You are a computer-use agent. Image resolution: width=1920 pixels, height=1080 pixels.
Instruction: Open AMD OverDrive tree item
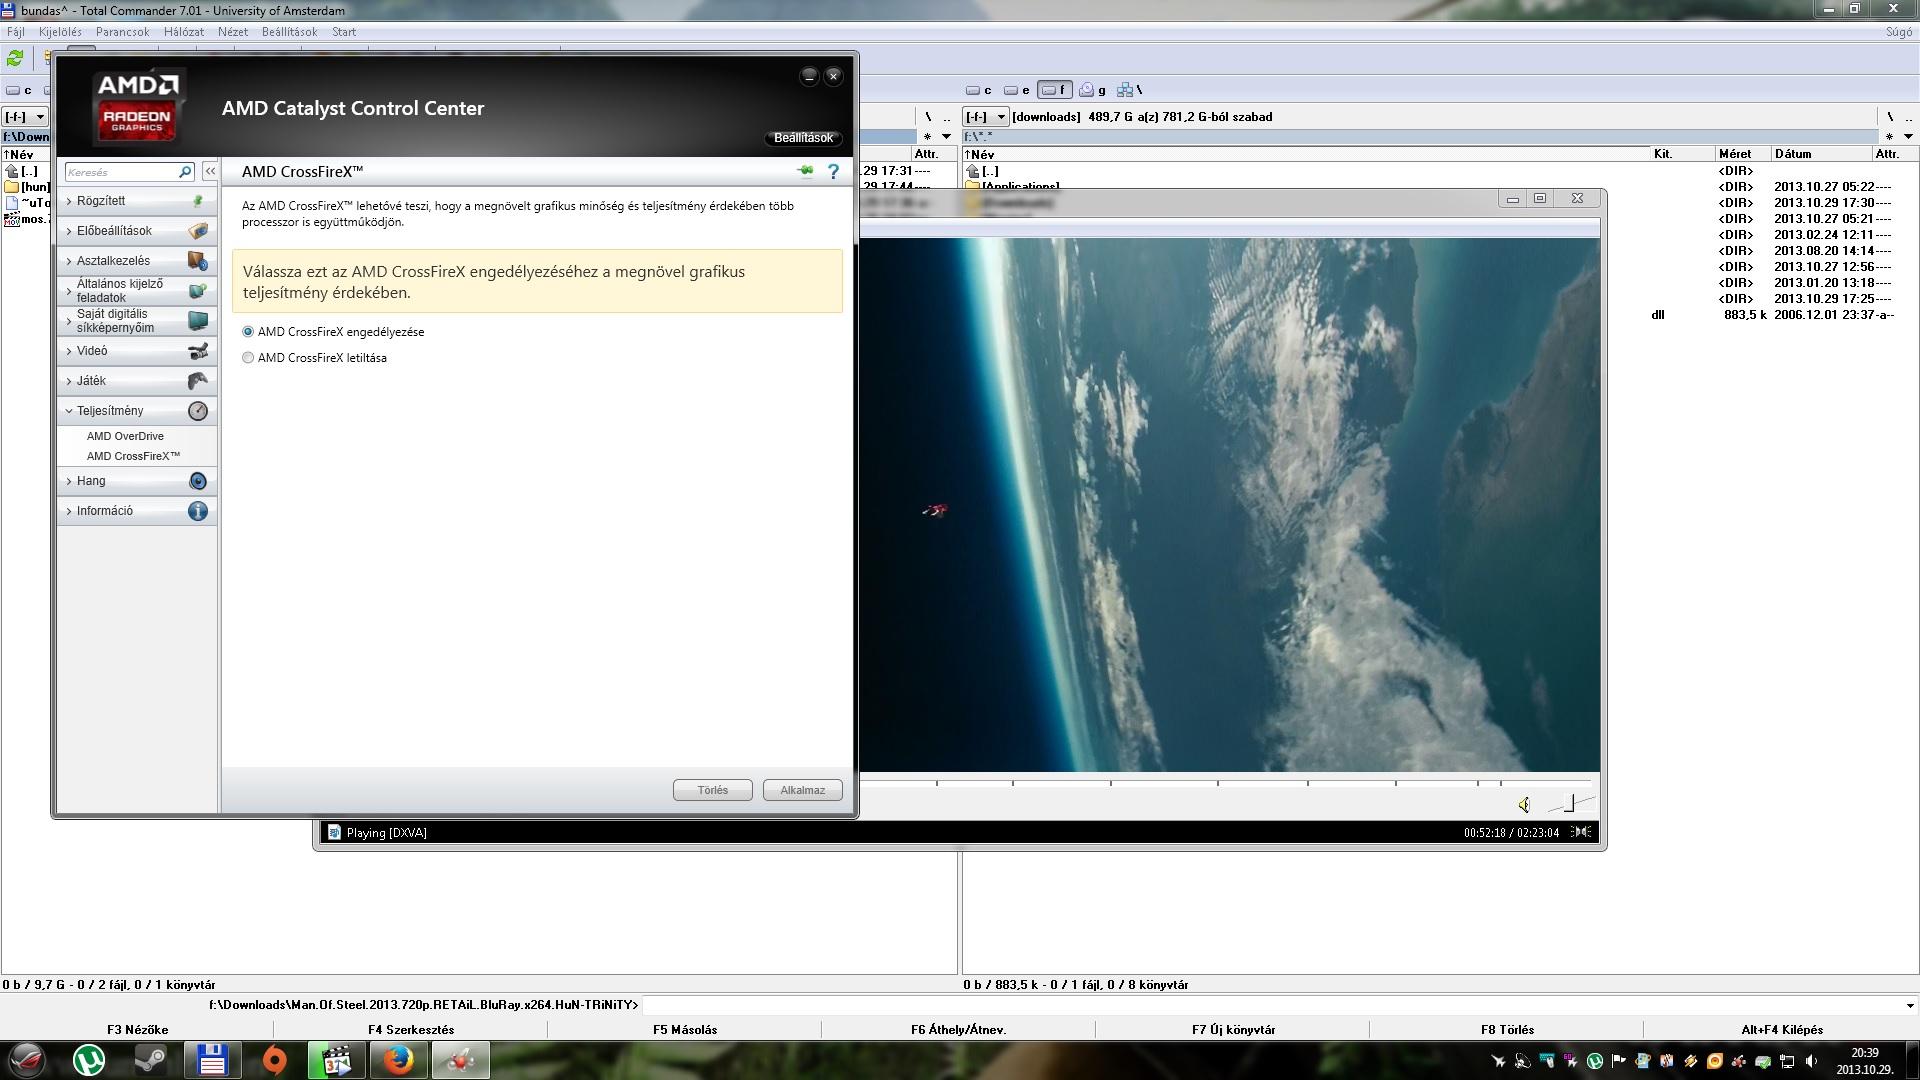(x=125, y=436)
